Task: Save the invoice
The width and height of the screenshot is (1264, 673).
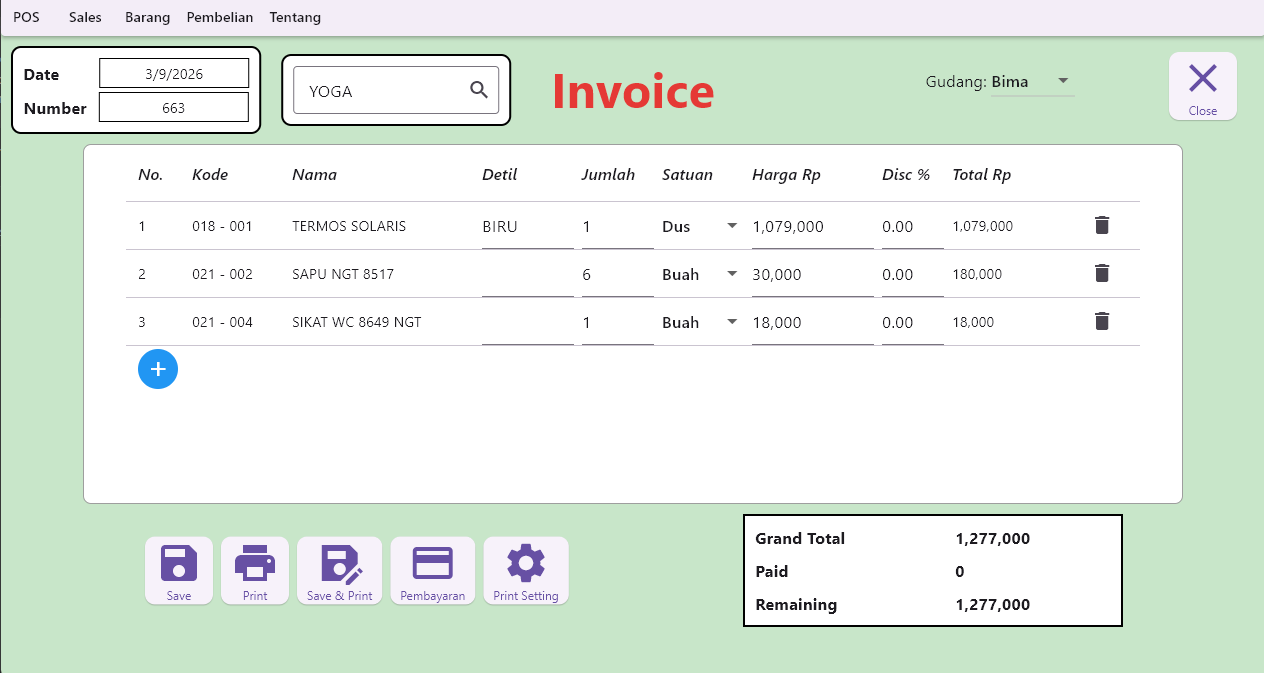Action: coord(179,571)
